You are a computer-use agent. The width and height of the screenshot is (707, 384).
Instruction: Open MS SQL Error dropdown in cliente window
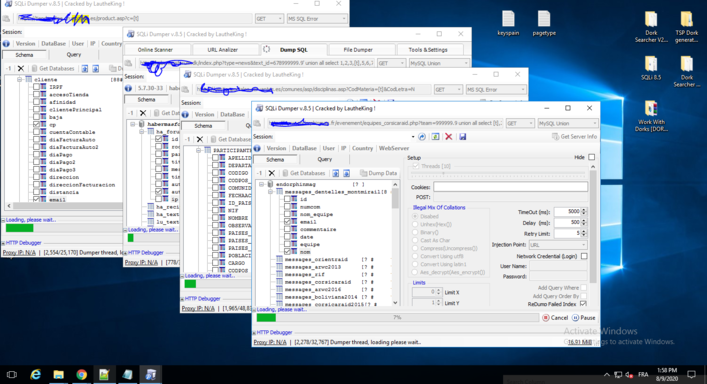pyautogui.click(x=317, y=18)
